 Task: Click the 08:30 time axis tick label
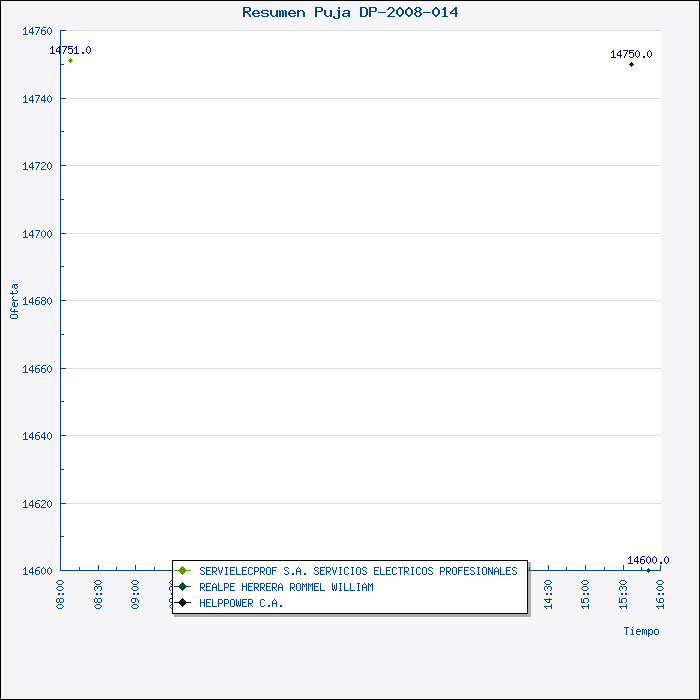pos(98,594)
